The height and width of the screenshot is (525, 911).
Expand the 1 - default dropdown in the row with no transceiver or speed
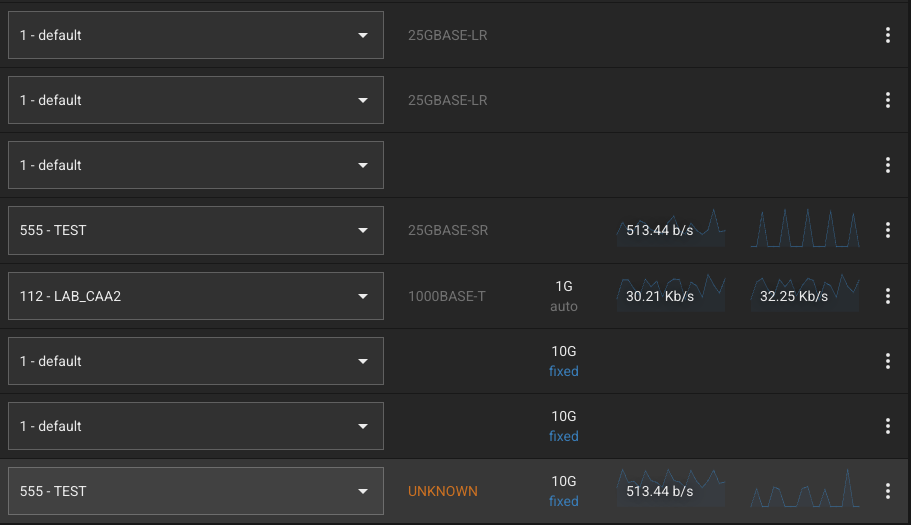pos(195,165)
